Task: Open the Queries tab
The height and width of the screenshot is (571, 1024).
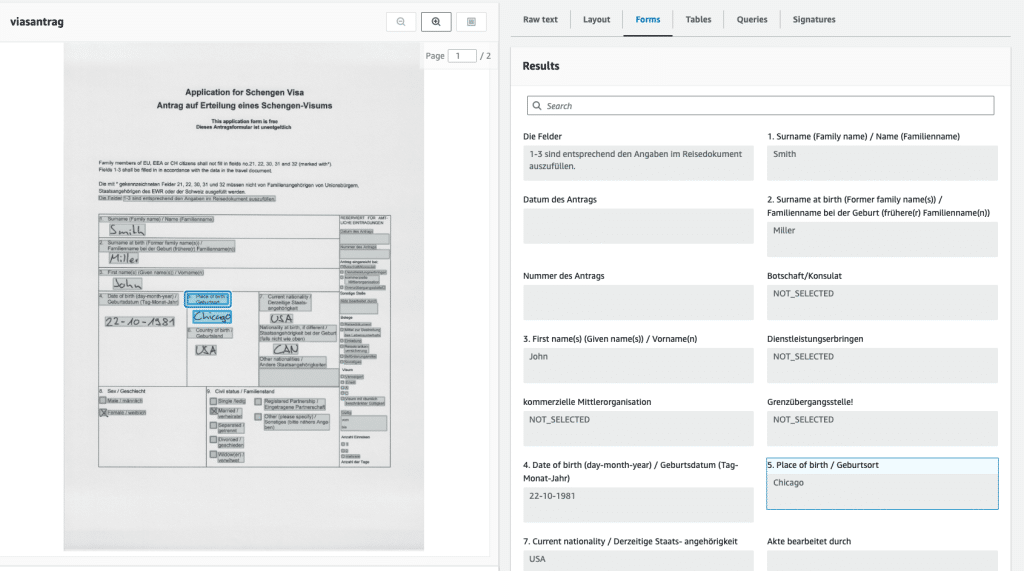Action: (752, 19)
